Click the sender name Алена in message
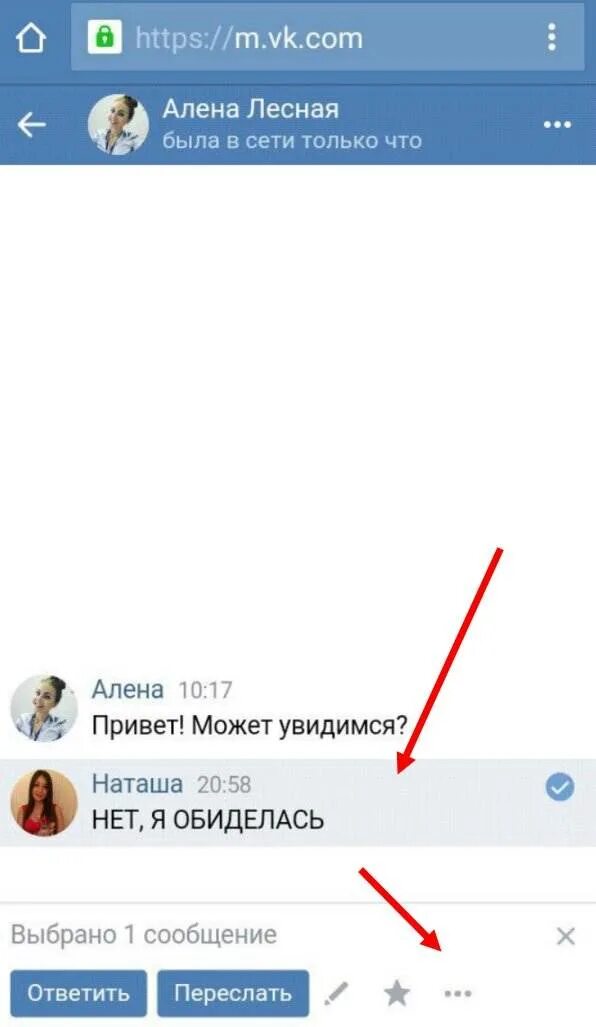The width and height of the screenshot is (596, 1027). (128, 689)
